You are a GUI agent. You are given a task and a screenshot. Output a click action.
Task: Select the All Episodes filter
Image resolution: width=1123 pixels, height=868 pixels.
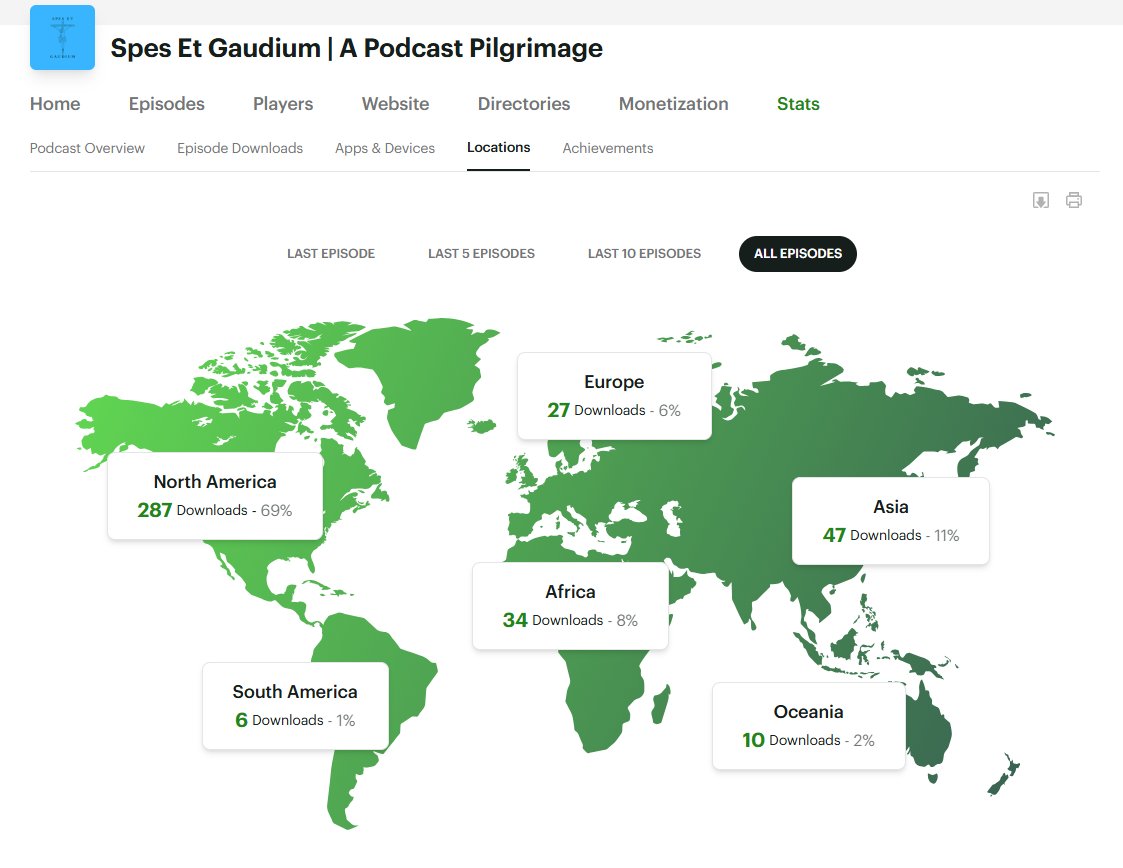[798, 254]
